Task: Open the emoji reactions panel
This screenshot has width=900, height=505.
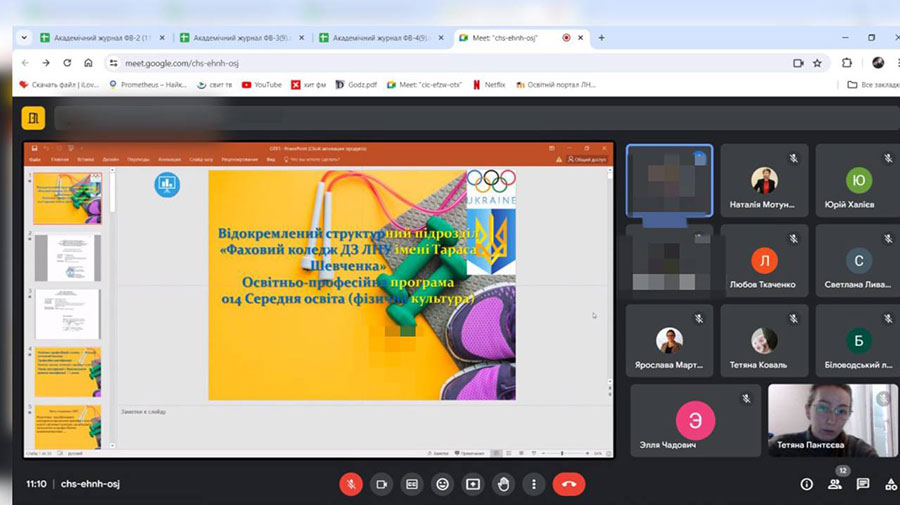Action: coord(442,484)
